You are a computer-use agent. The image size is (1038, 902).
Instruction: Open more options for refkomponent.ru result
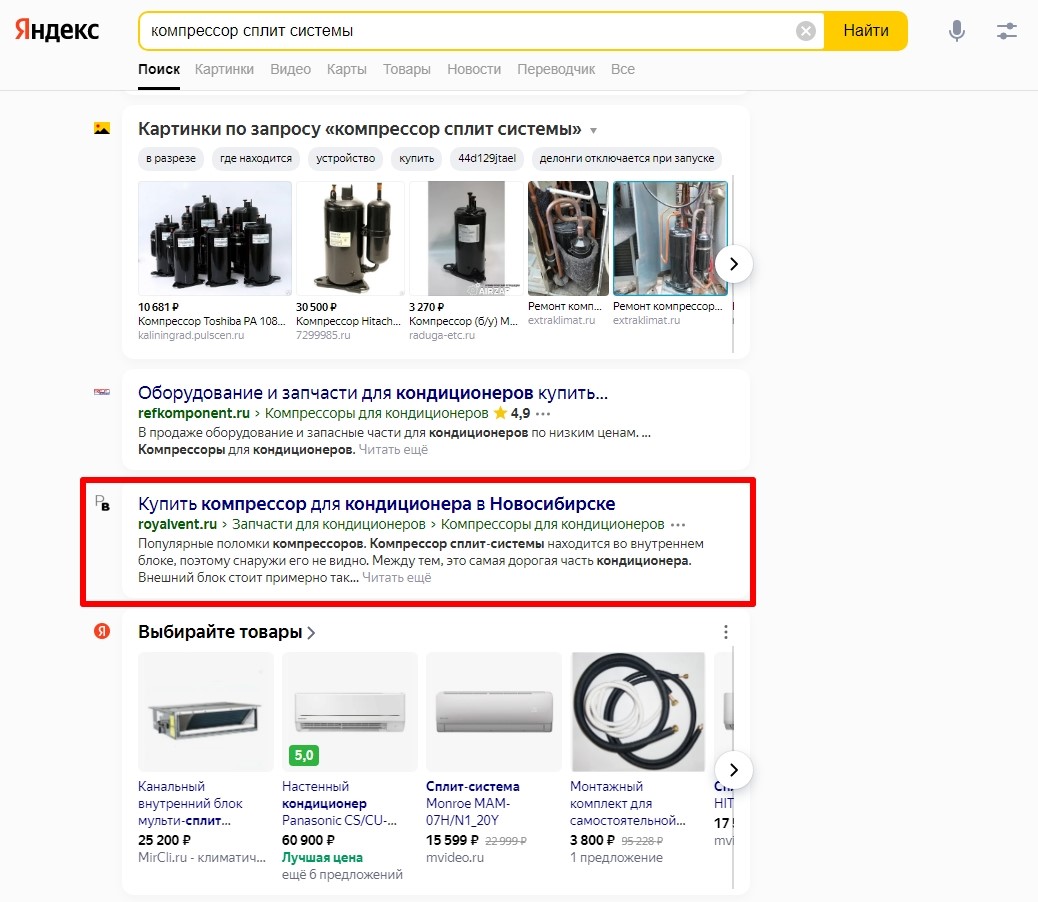pos(544,413)
